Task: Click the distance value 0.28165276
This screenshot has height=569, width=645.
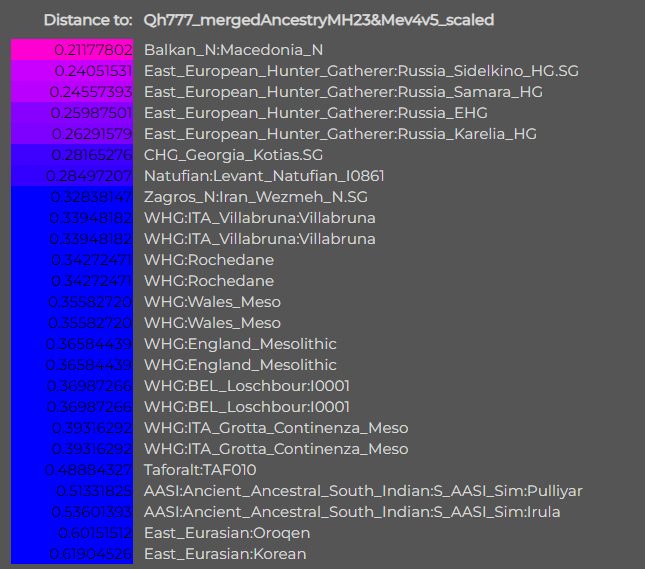Action: coord(91,155)
